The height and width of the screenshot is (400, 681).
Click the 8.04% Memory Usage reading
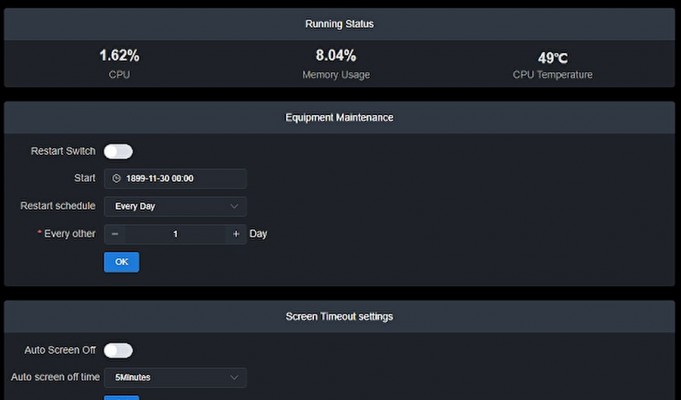click(x=336, y=56)
